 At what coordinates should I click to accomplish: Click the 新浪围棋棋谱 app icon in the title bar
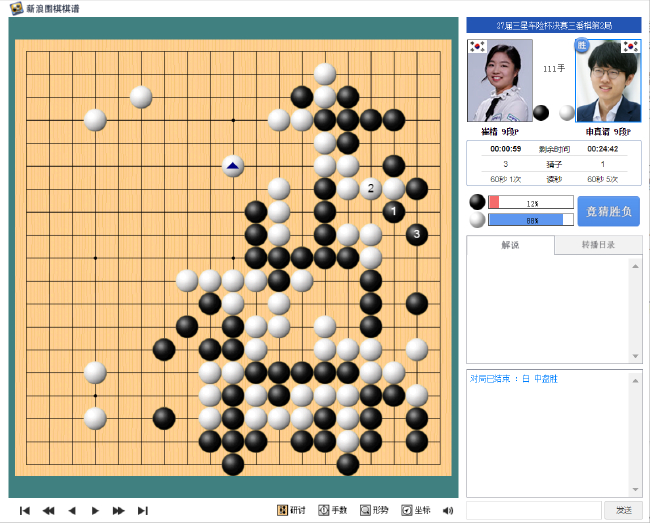(16, 8)
